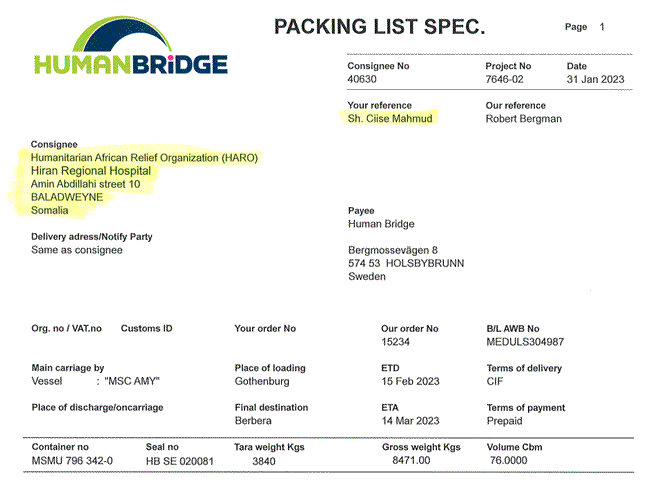
Task: Select container number MSMU 796 342-0
Action: 72,461
